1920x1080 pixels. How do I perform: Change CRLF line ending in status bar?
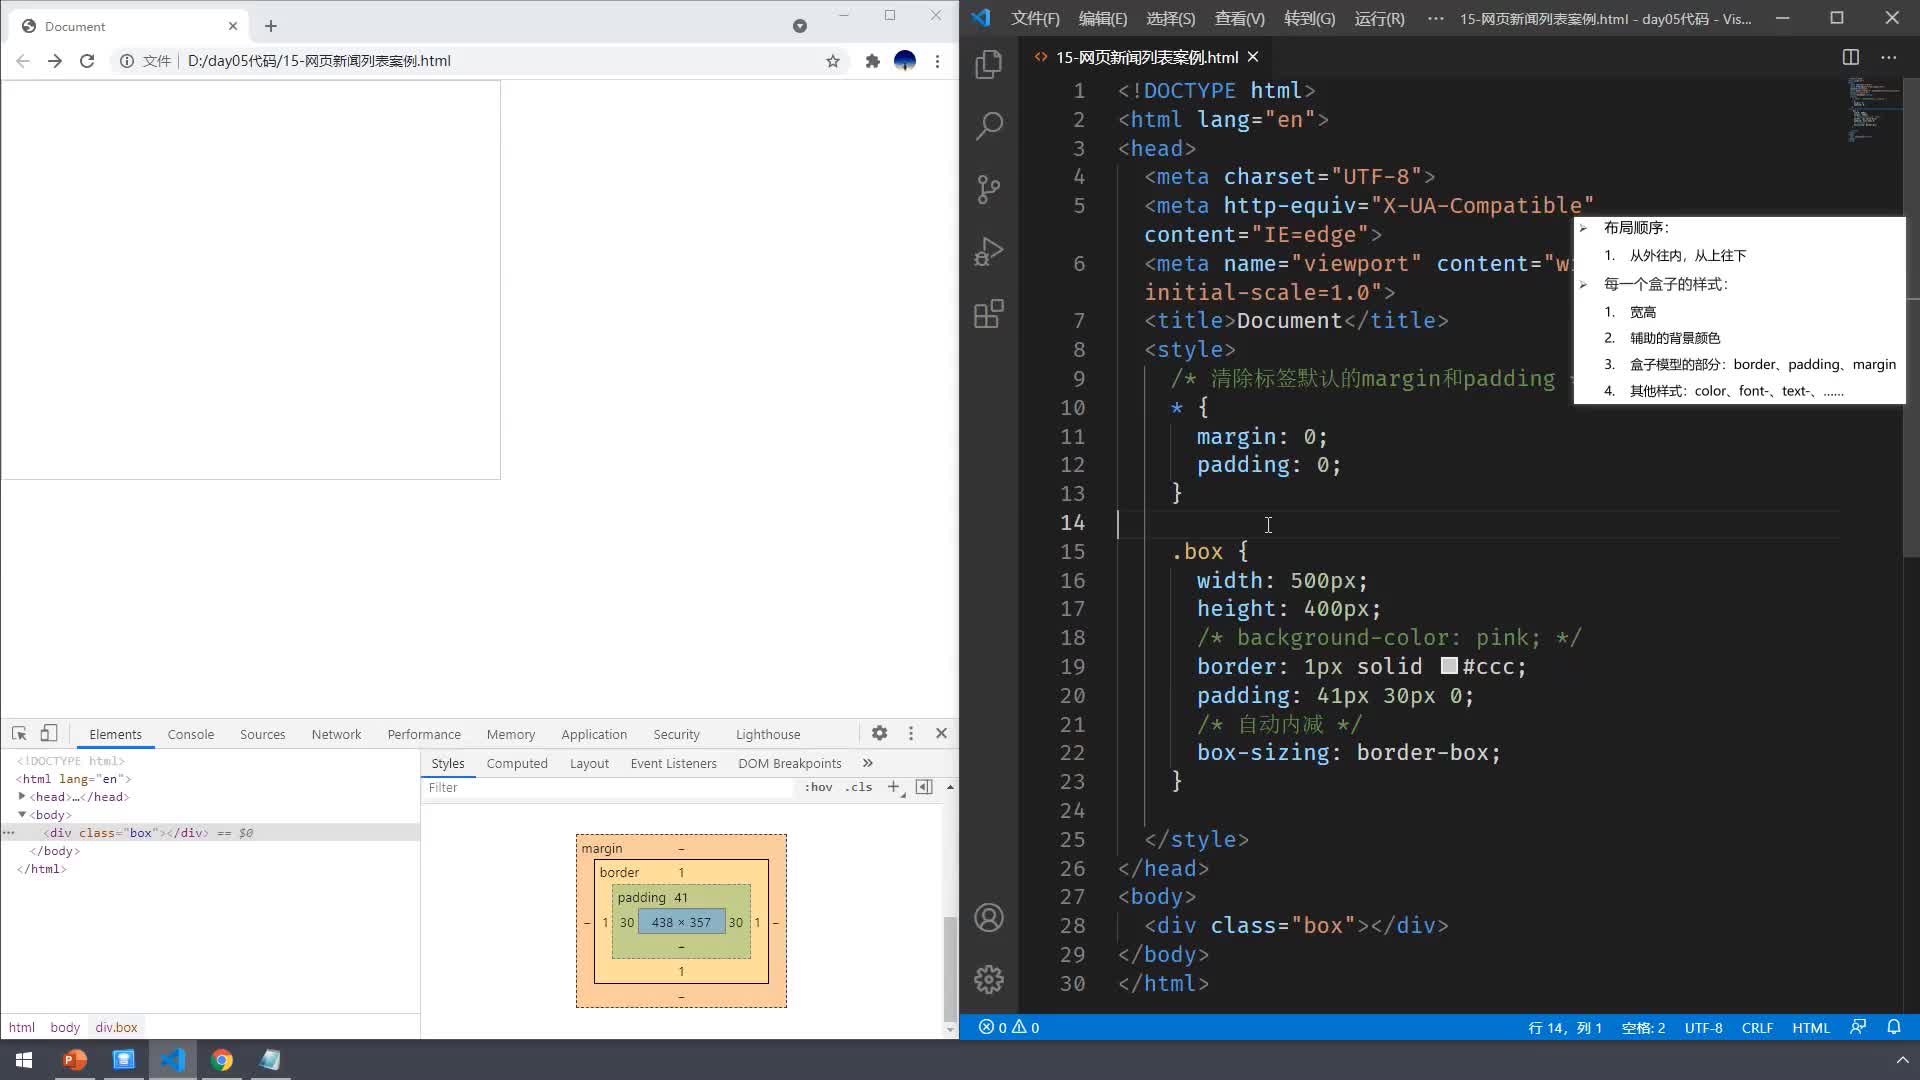pyautogui.click(x=1757, y=1027)
